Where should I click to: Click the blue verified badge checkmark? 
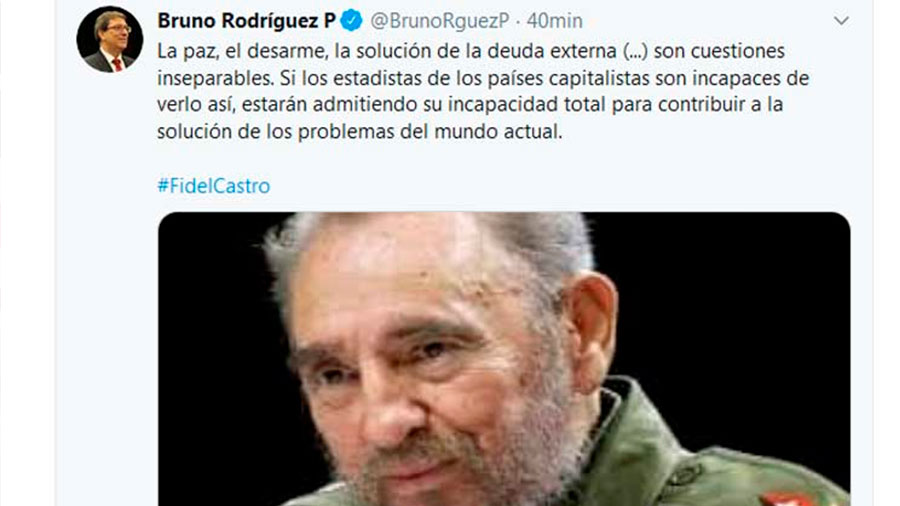351,21
